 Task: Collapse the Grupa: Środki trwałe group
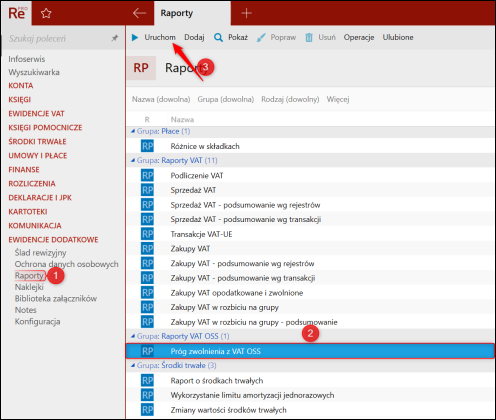coord(133,366)
